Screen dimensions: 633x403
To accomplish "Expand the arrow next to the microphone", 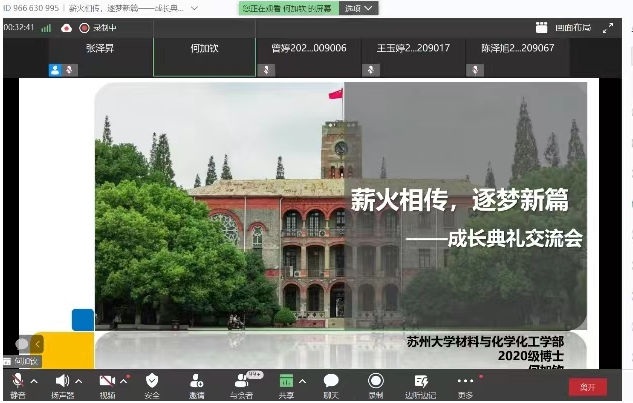I will [34, 381].
